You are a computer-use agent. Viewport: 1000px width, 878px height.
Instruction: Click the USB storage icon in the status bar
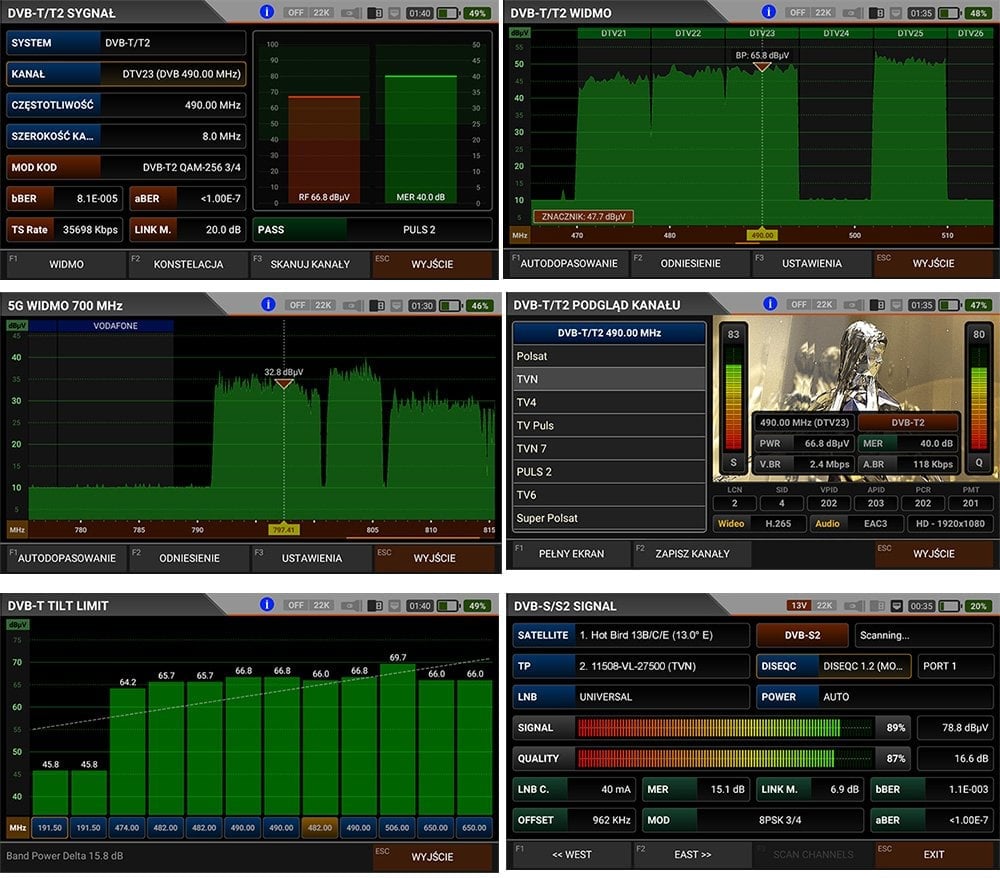click(x=374, y=13)
